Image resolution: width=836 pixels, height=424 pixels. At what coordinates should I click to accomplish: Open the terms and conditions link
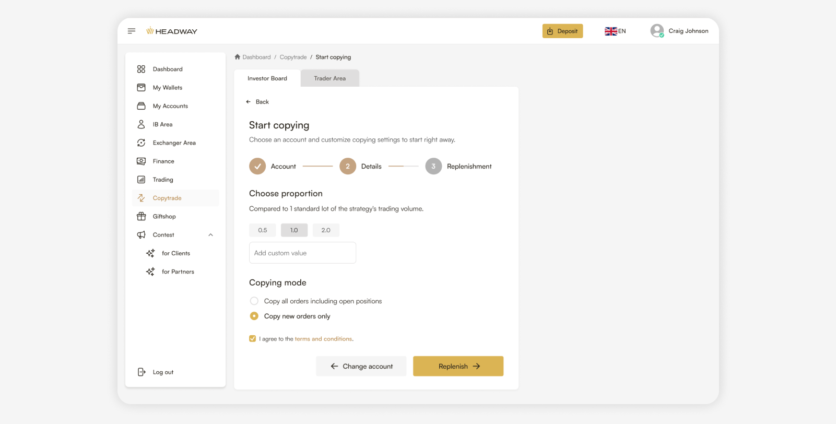(x=323, y=339)
